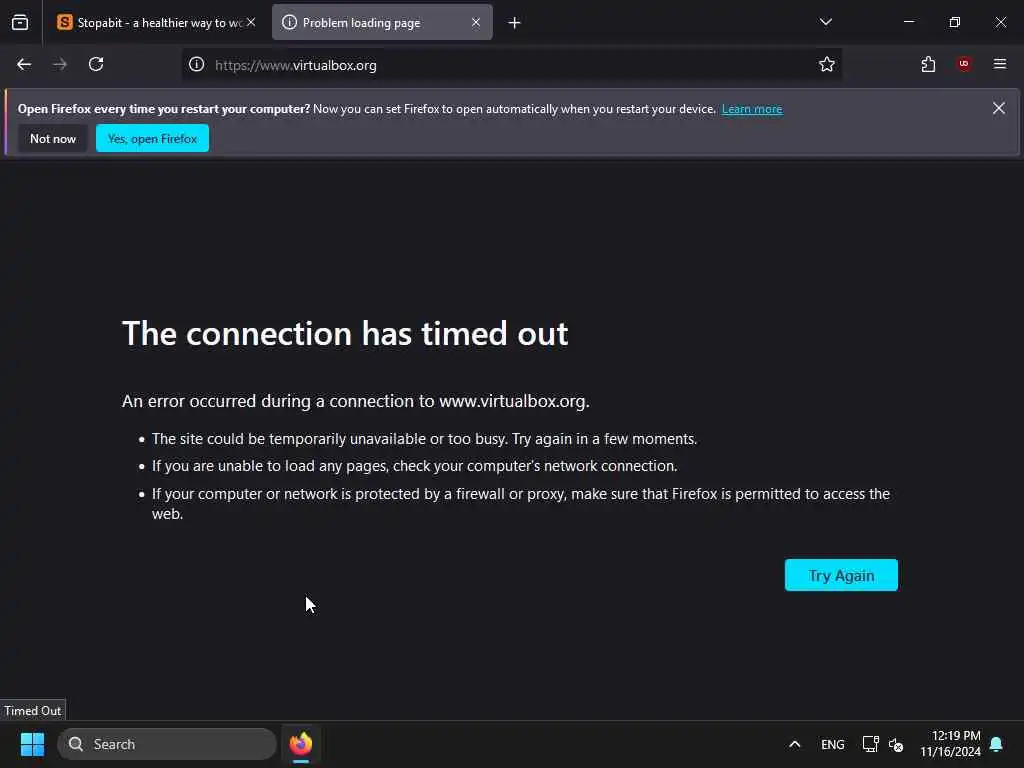Click the warning icon on Problem loading tab
Viewport: 1024px width, 768px height.
point(289,22)
